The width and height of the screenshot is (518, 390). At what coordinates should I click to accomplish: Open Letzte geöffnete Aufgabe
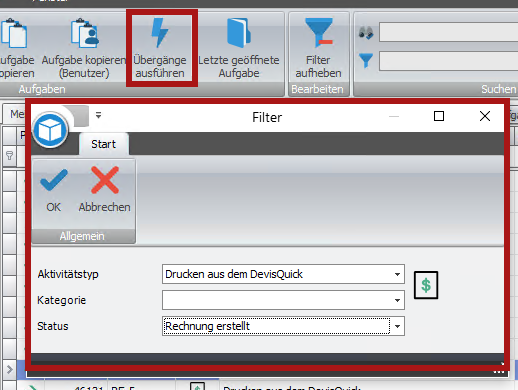coord(239,49)
